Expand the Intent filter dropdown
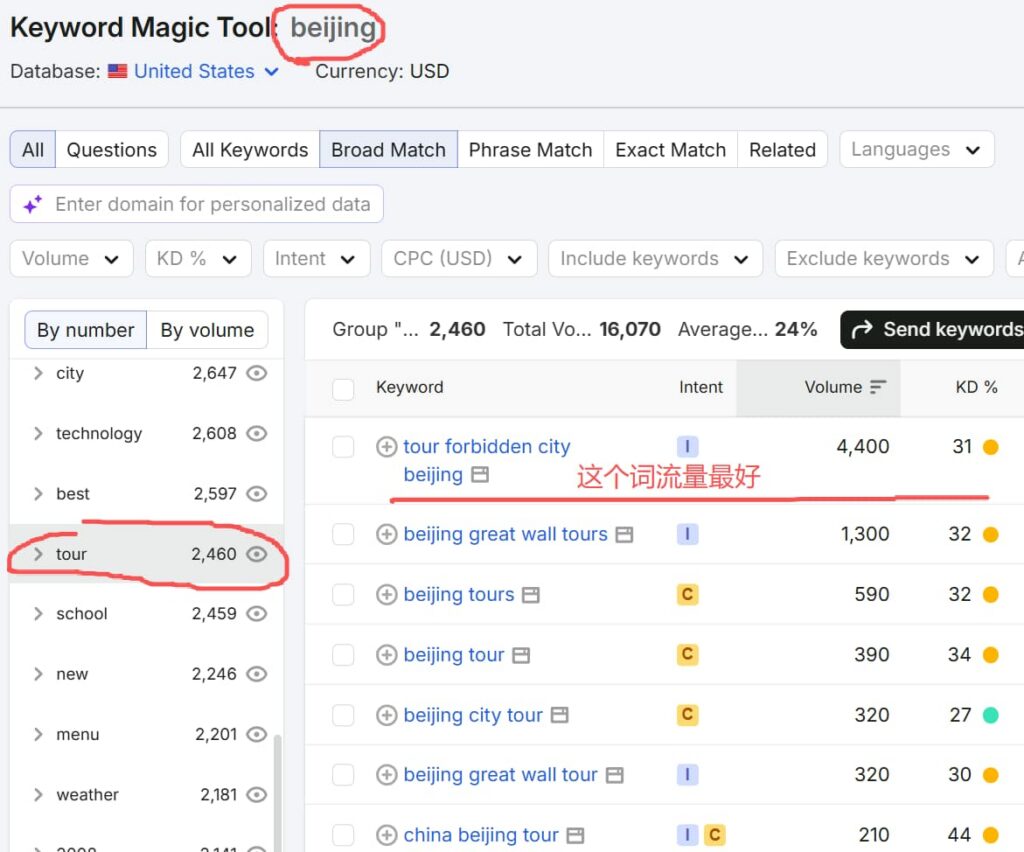The height and width of the screenshot is (852, 1024). tap(317, 259)
